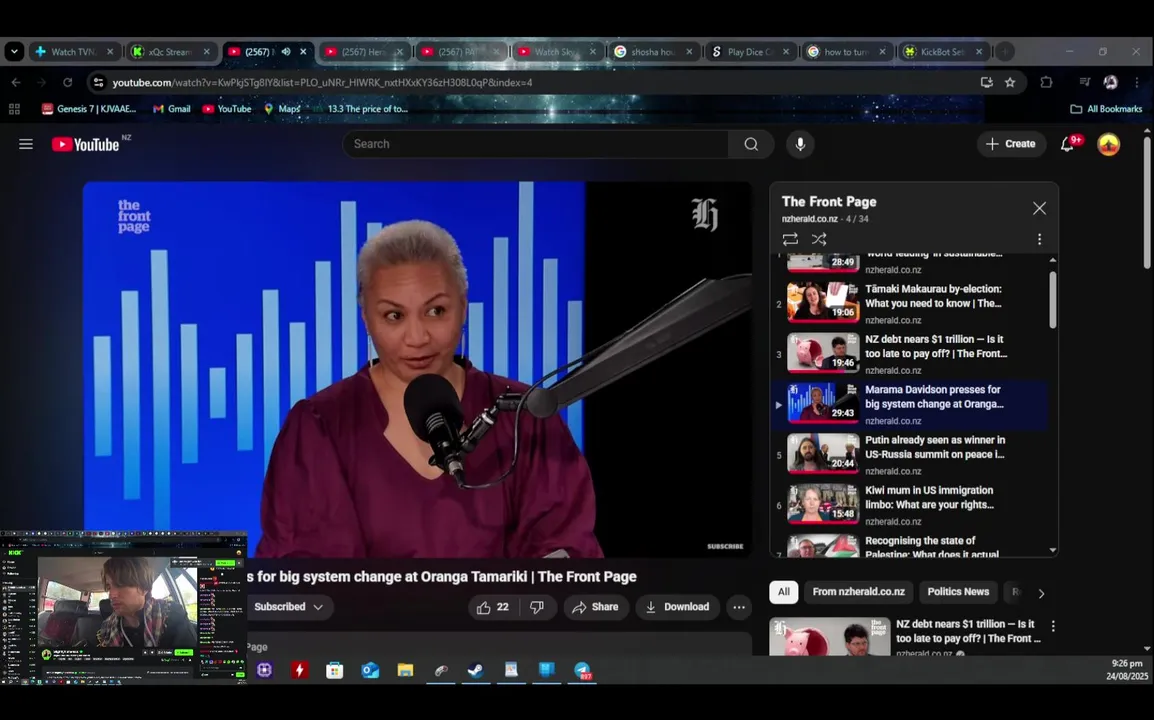1154x720 pixels.
Task: Switch to shosha Google search tab
Action: (653, 52)
